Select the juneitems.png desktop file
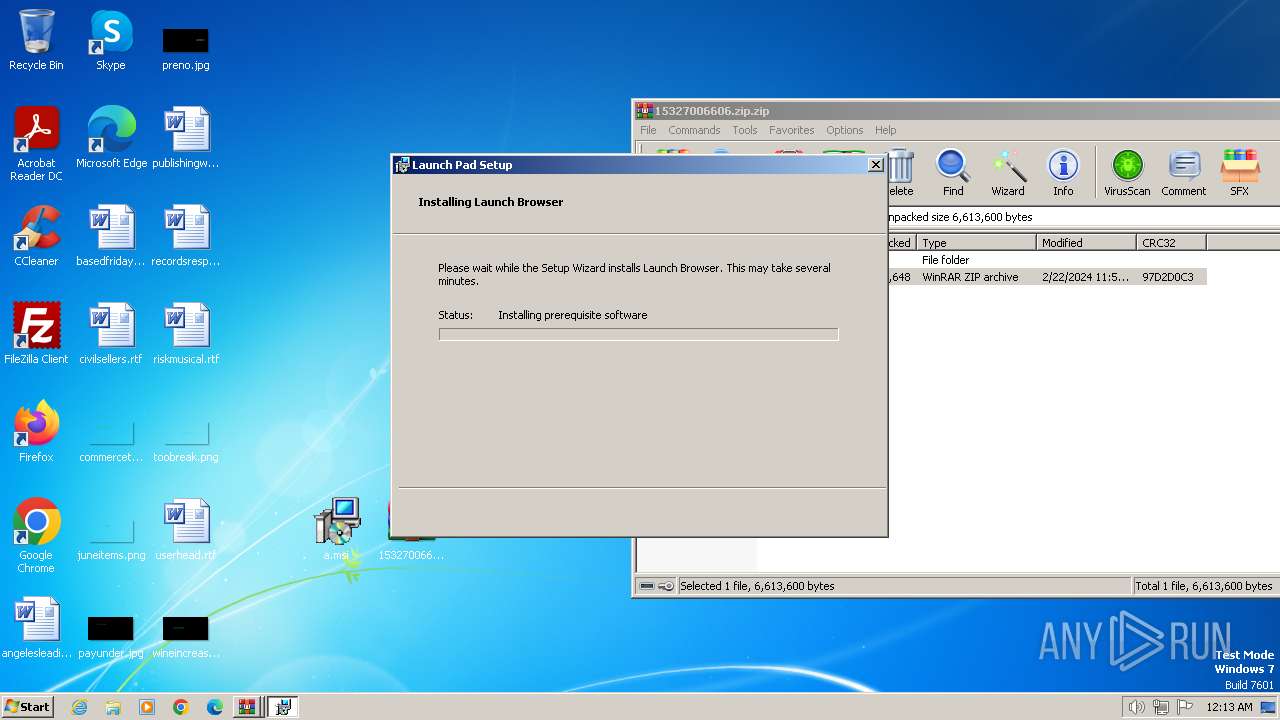This screenshot has height=720, width=1280. [x=111, y=538]
